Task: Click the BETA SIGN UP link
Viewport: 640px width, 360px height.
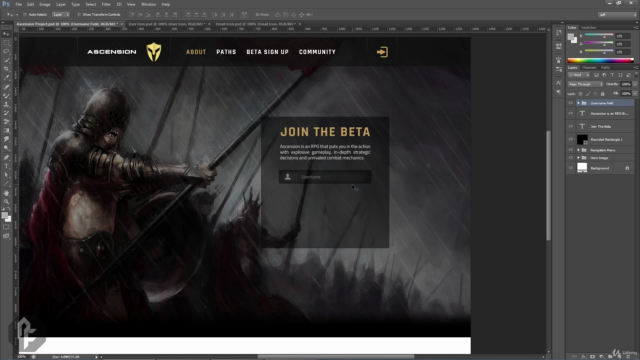Action: [267, 52]
